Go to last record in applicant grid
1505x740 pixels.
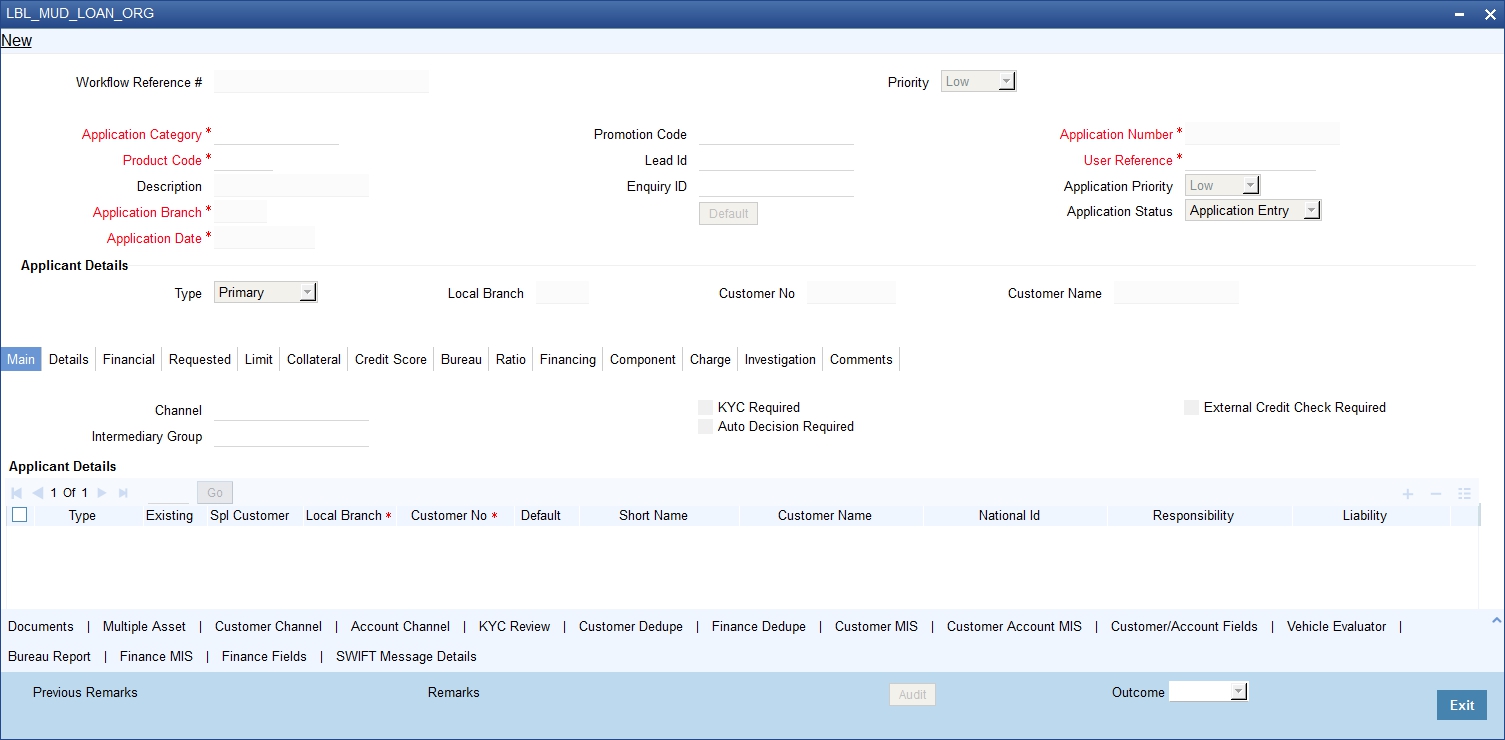pyautogui.click(x=124, y=493)
